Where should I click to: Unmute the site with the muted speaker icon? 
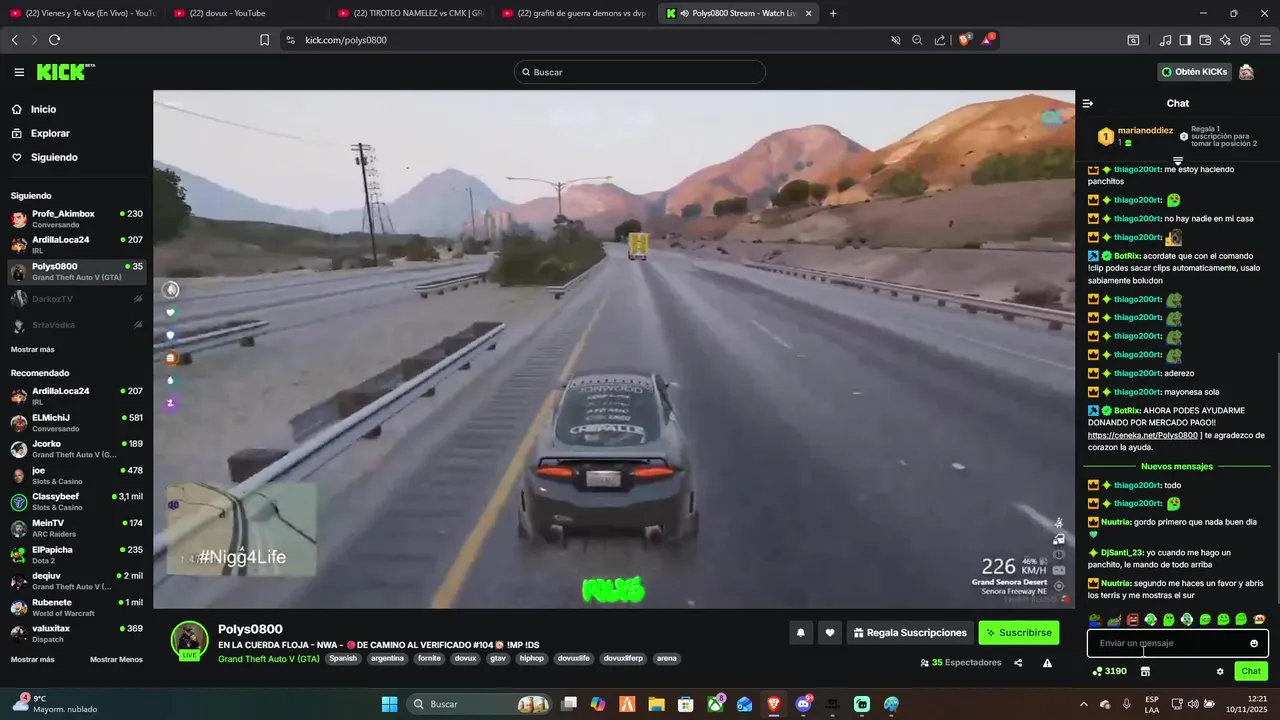[895, 40]
